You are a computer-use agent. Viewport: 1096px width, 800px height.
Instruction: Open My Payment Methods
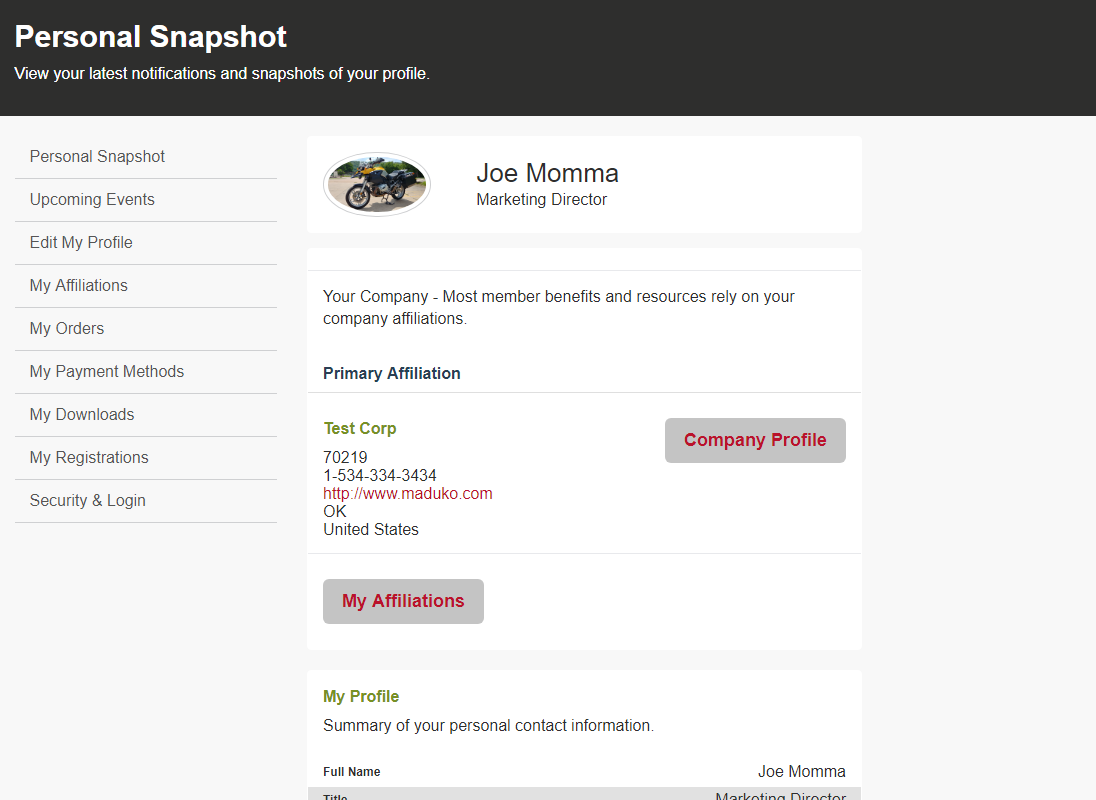pyautogui.click(x=107, y=371)
